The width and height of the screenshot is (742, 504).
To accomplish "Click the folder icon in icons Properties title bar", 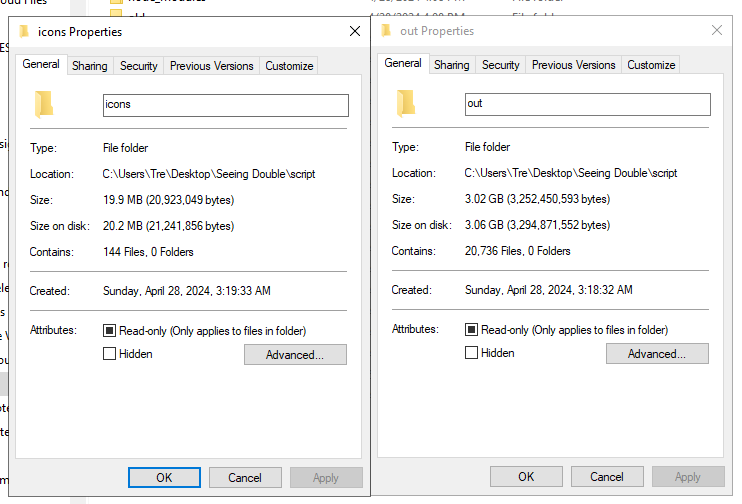I will (x=24, y=32).
